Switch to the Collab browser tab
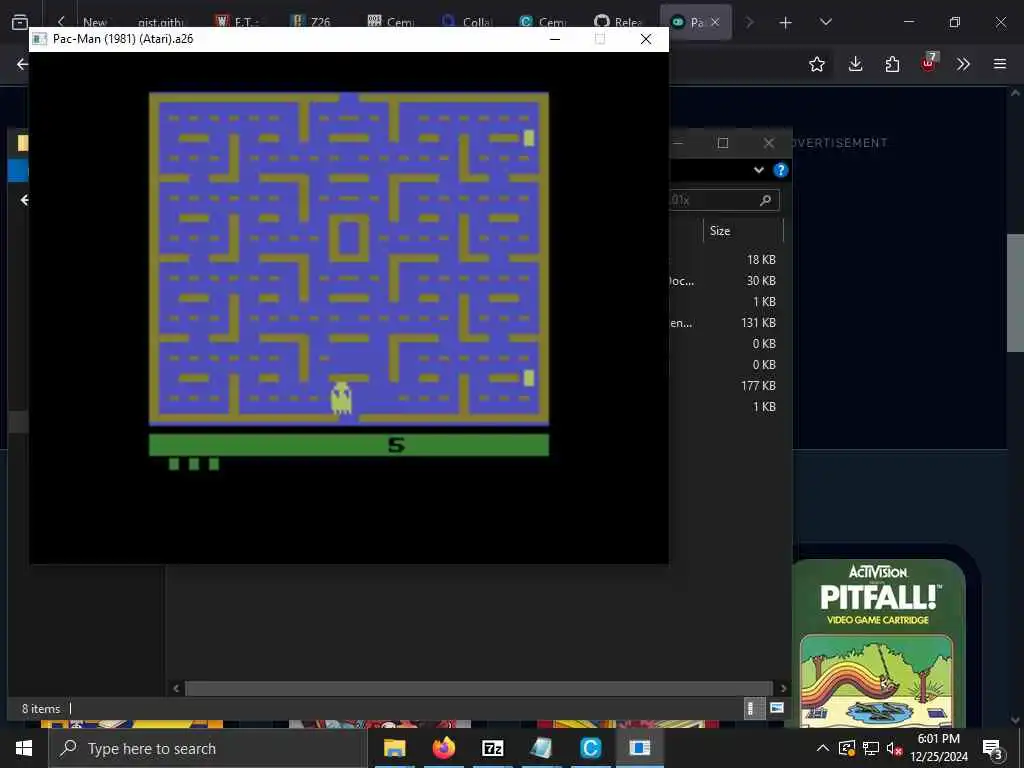The height and width of the screenshot is (768, 1024). (467, 22)
